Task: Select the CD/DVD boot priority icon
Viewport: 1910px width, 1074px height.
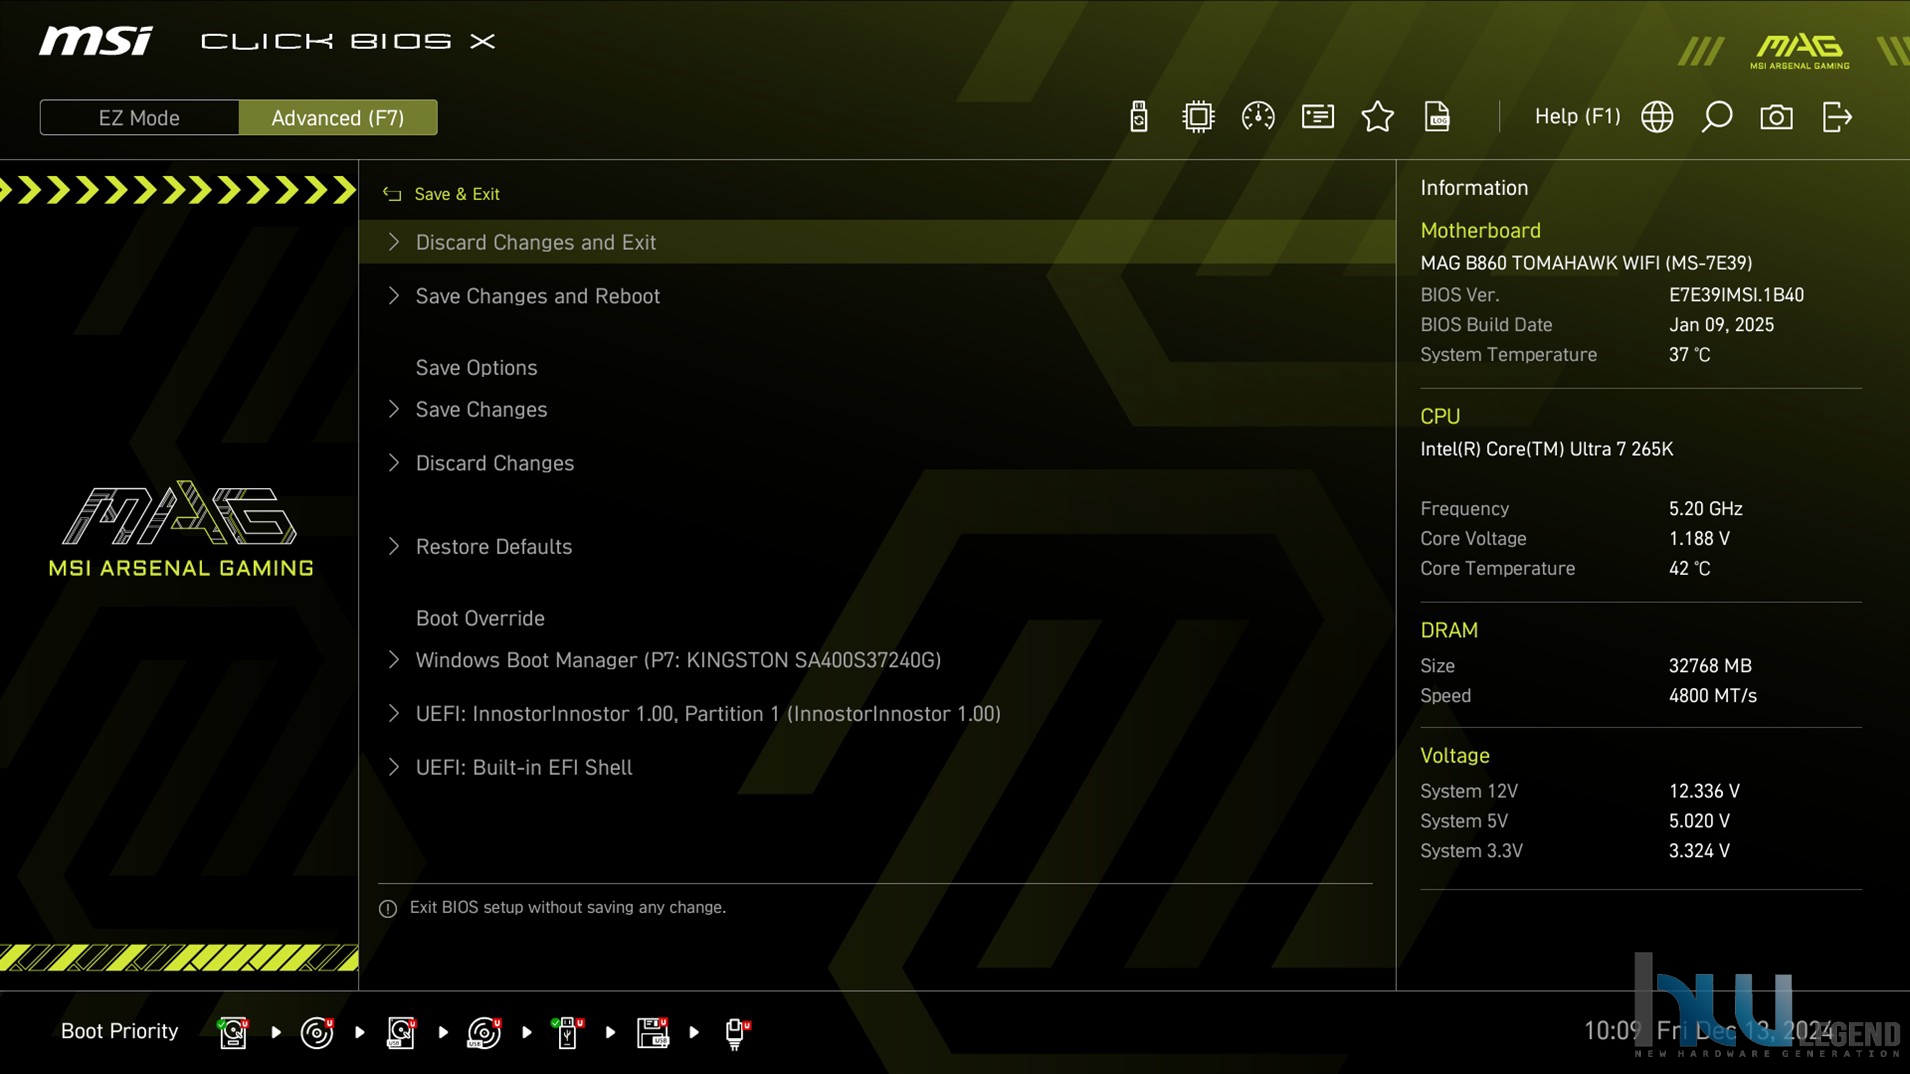Action: click(317, 1032)
